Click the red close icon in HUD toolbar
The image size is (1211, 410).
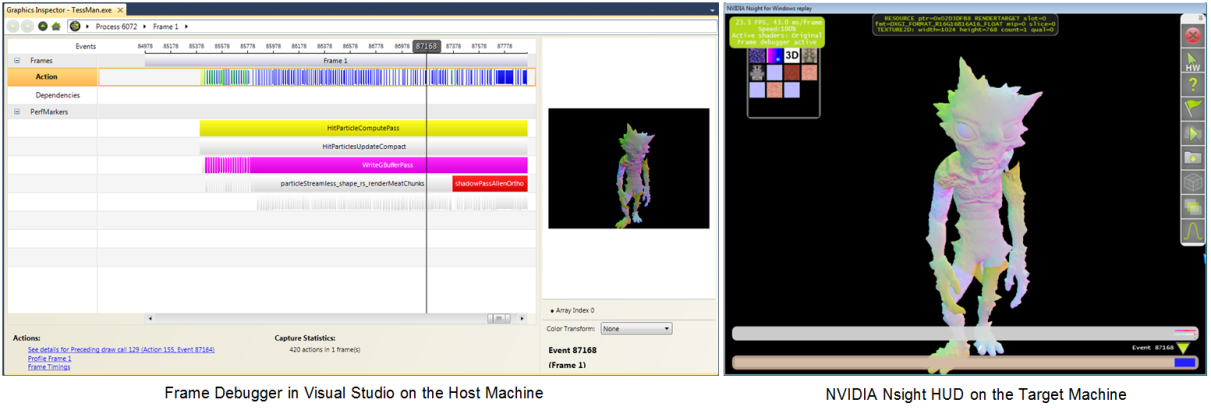(x=1192, y=36)
